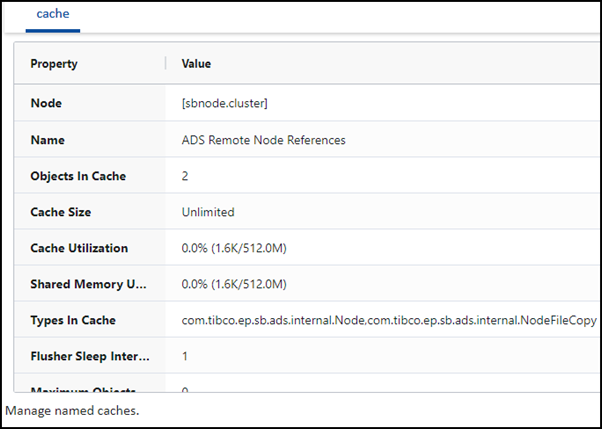Click the Value column header
Screen dimensions: 602x429
tap(196, 64)
